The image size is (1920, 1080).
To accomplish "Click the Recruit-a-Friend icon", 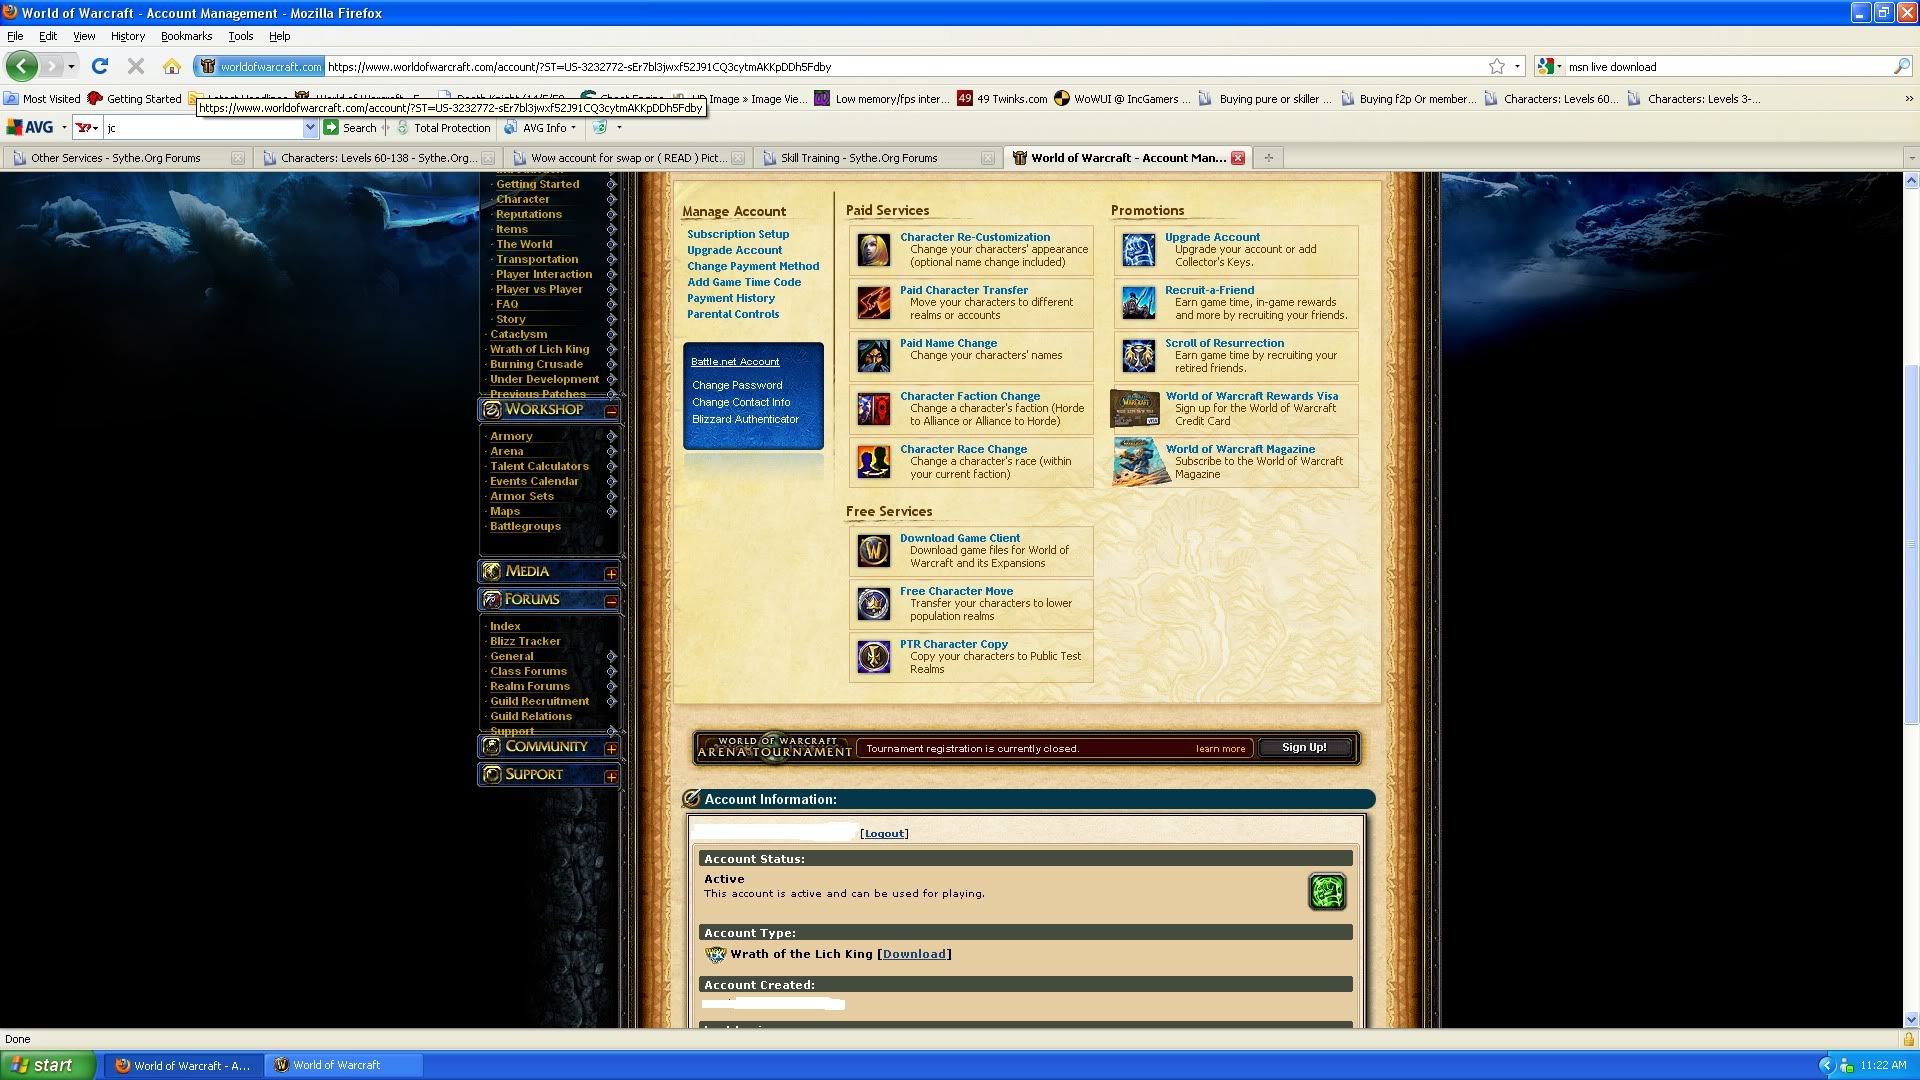I will click(1138, 303).
